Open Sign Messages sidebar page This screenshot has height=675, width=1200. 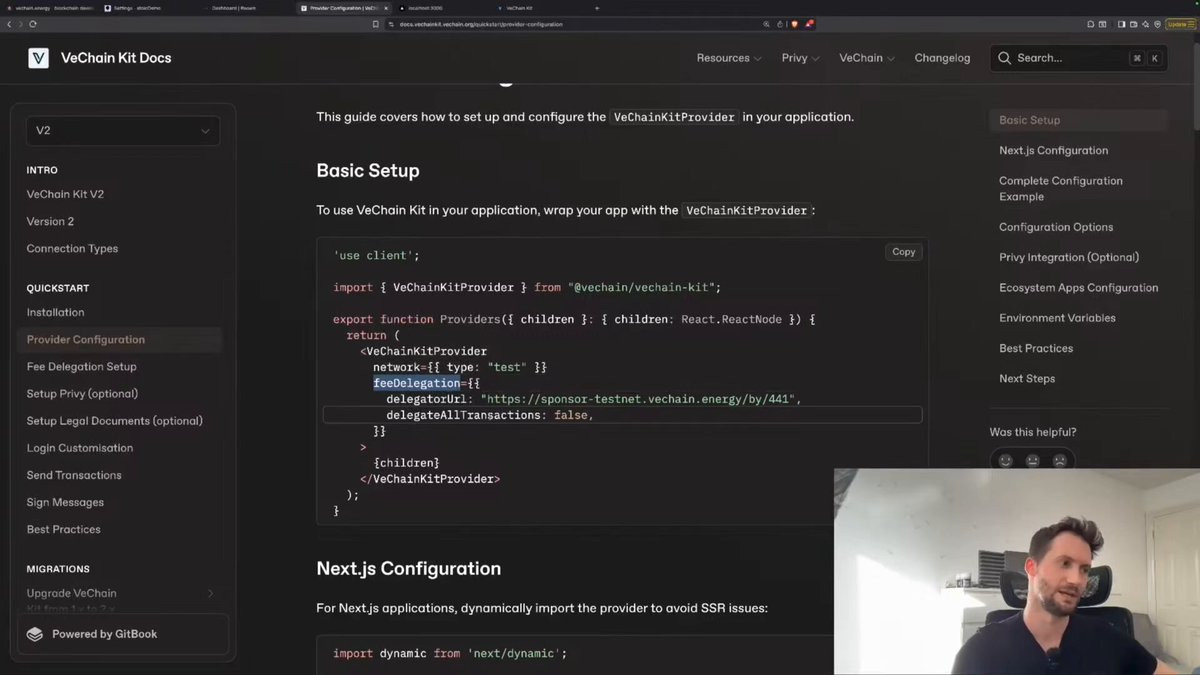click(x=65, y=502)
